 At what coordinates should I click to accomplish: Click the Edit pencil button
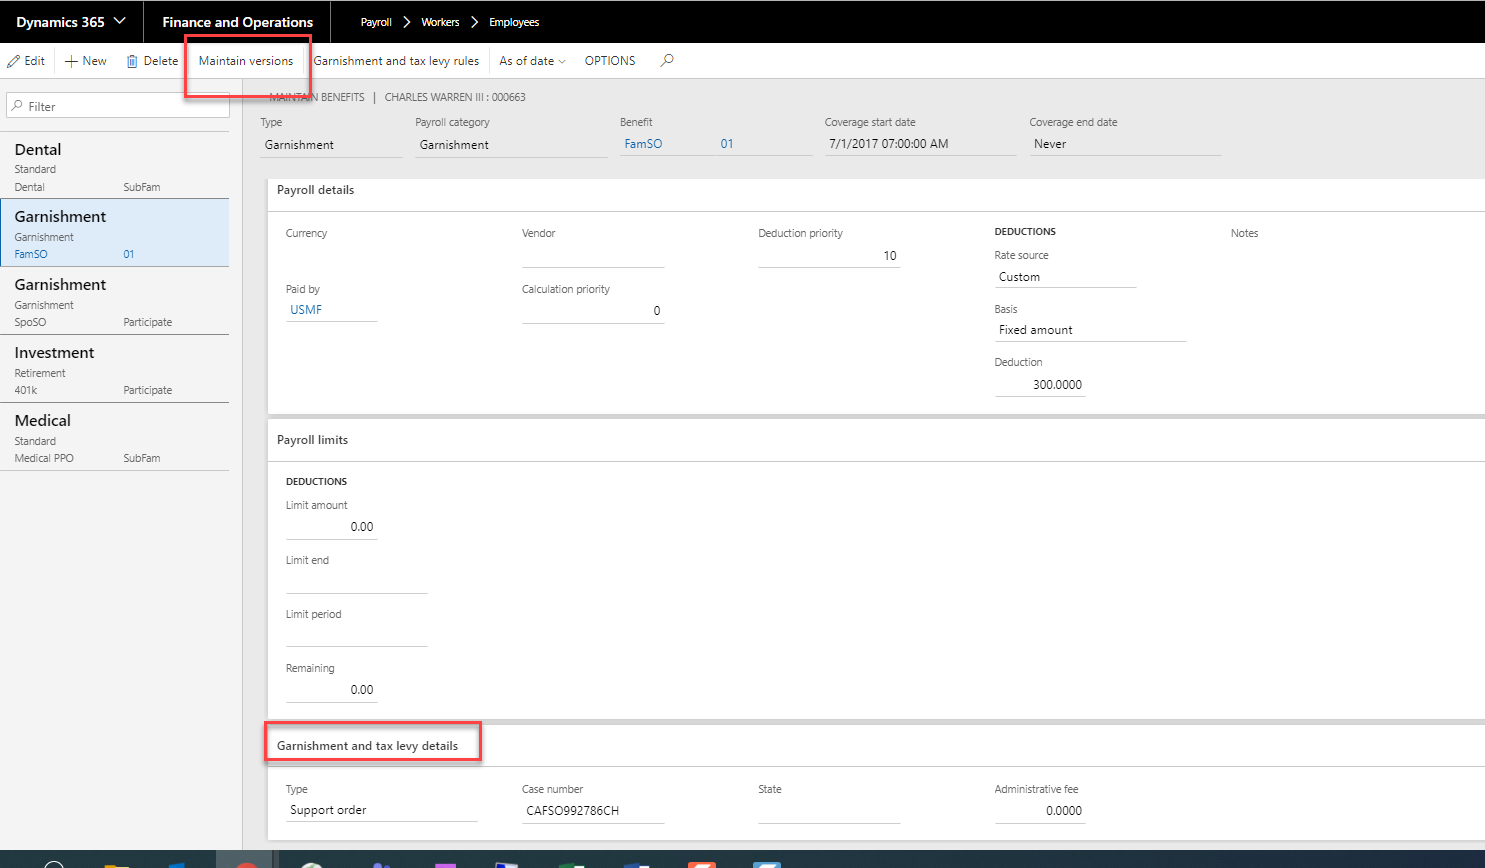point(26,61)
